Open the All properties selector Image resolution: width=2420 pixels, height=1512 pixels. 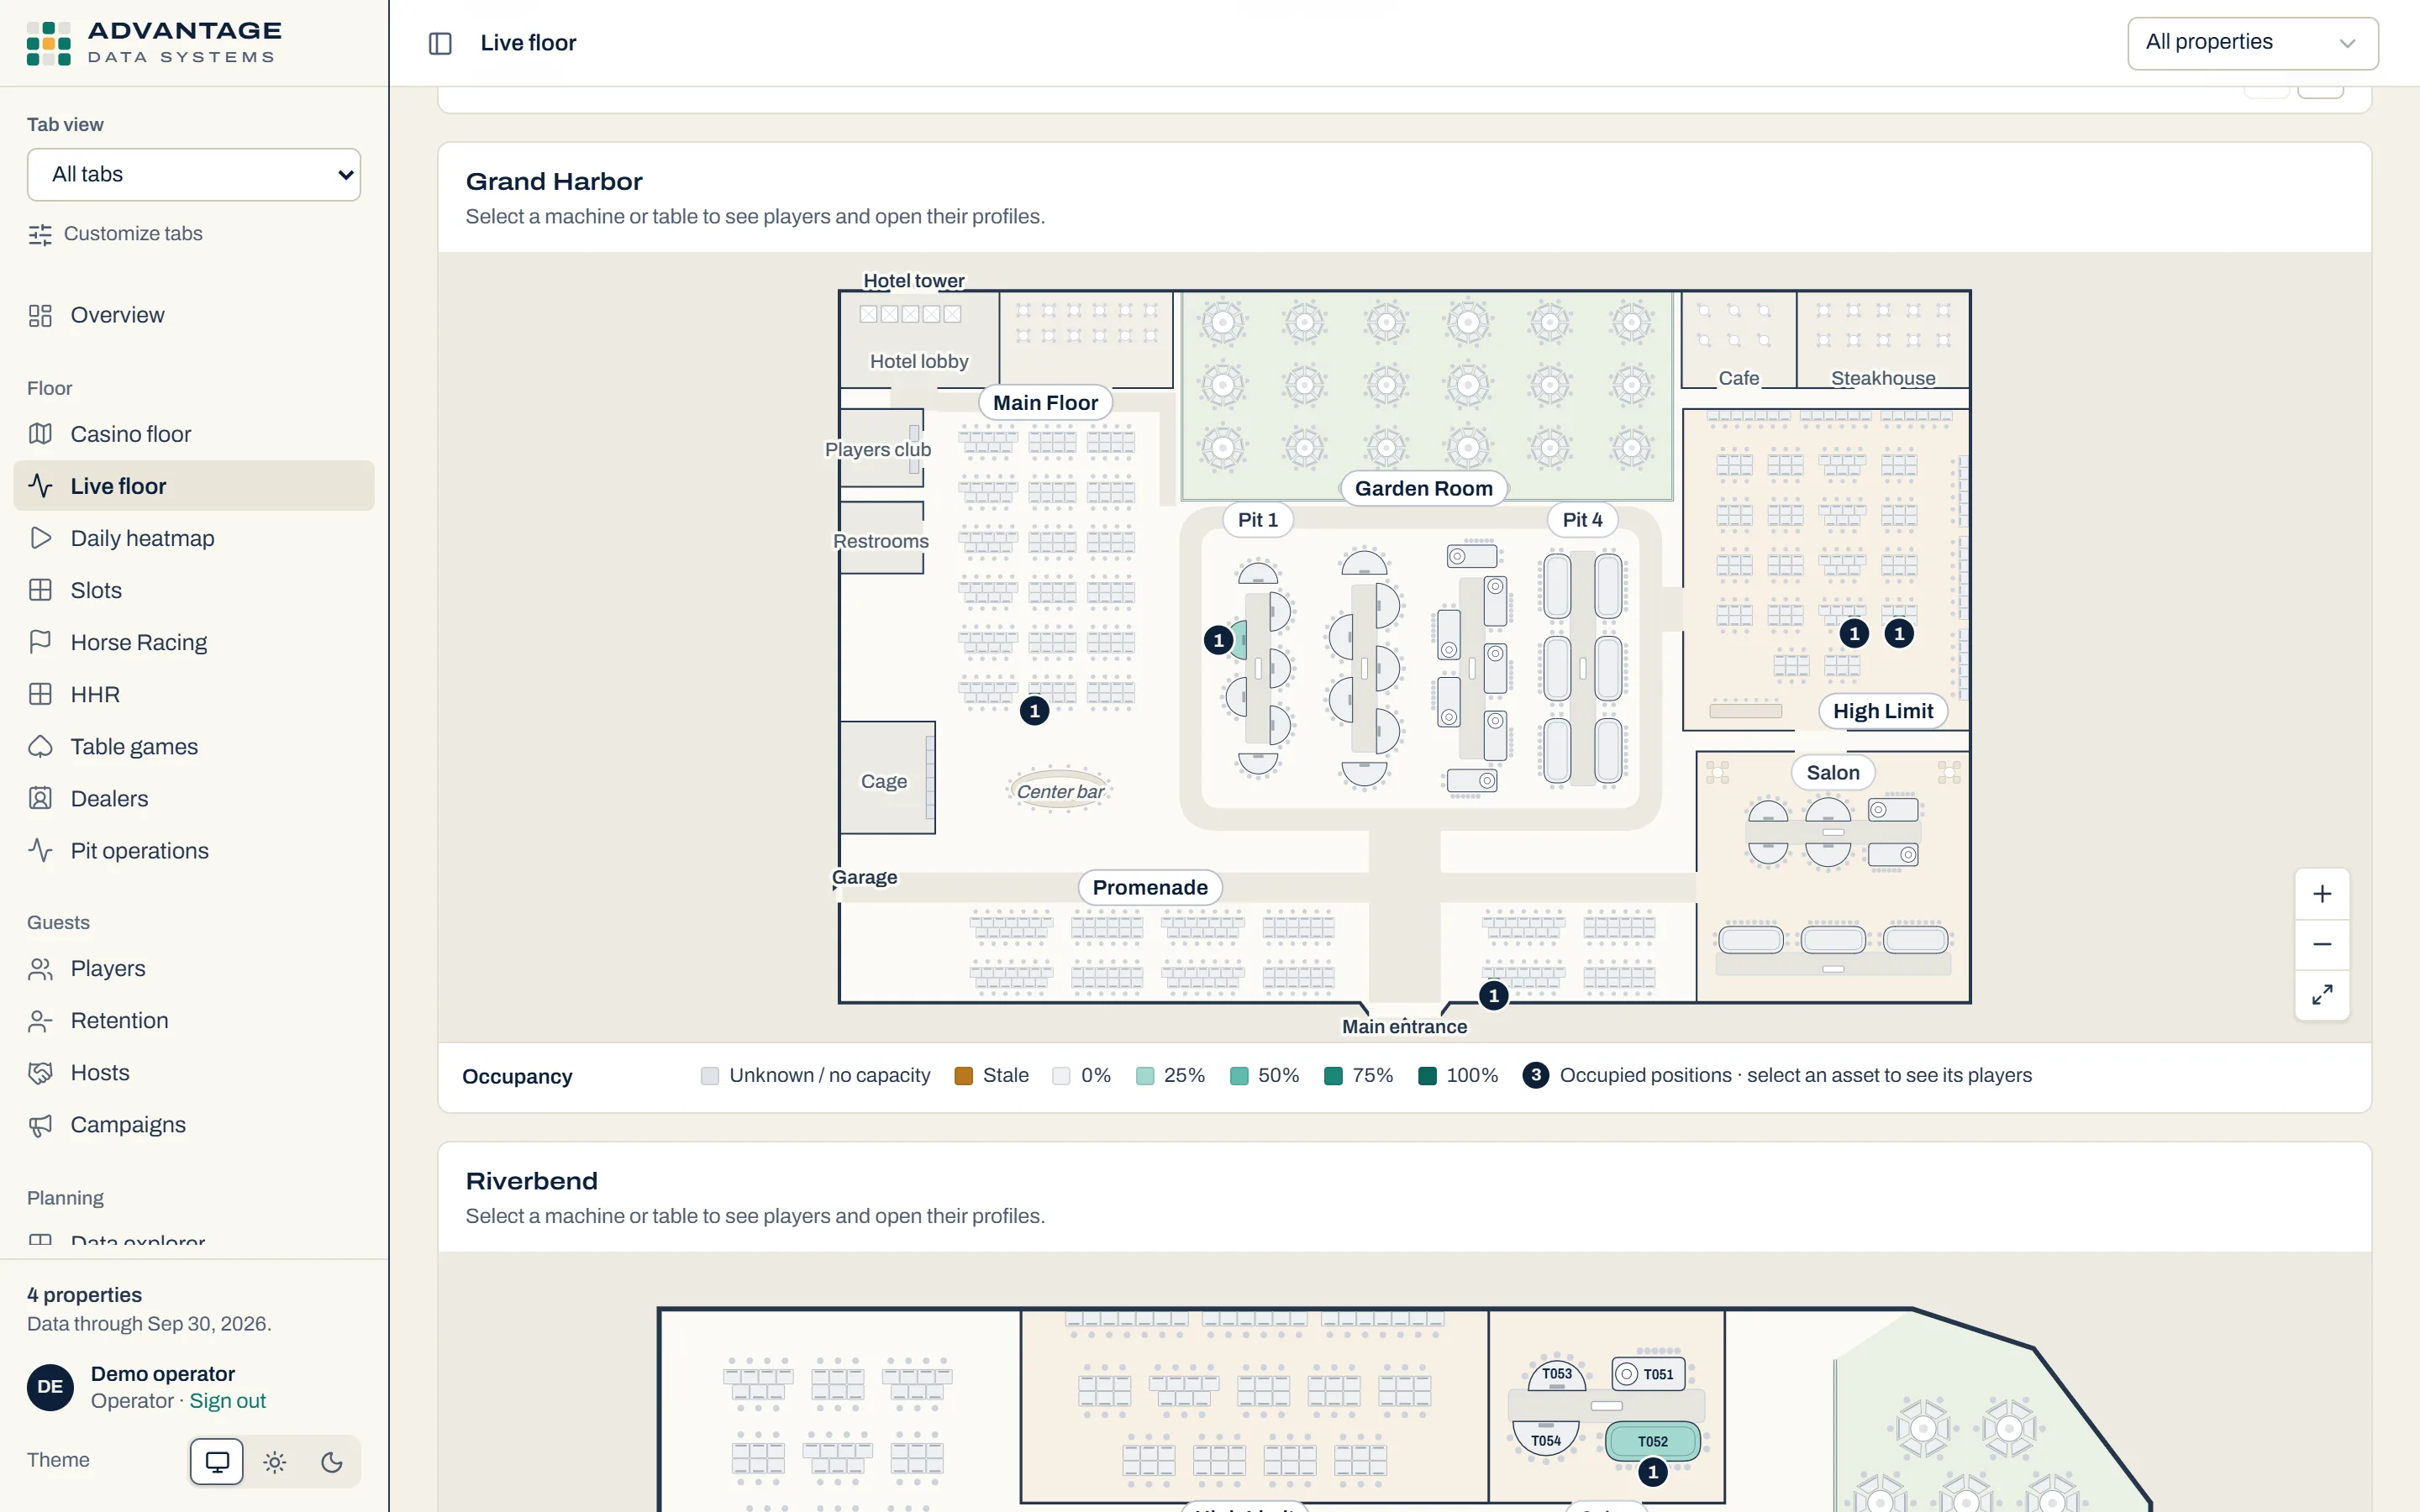[x=2252, y=43]
